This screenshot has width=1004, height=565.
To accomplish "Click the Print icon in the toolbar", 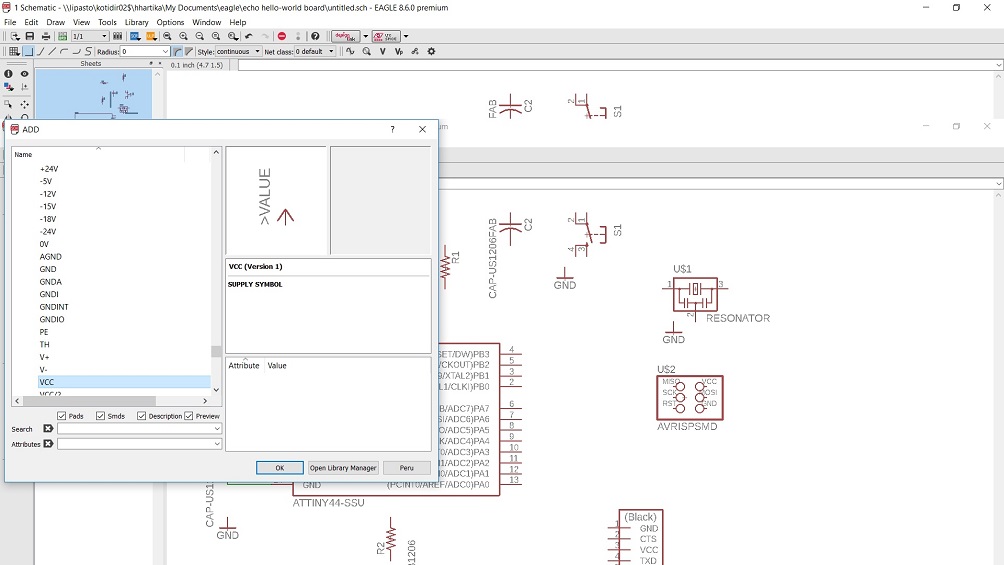I will pos(45,37).
